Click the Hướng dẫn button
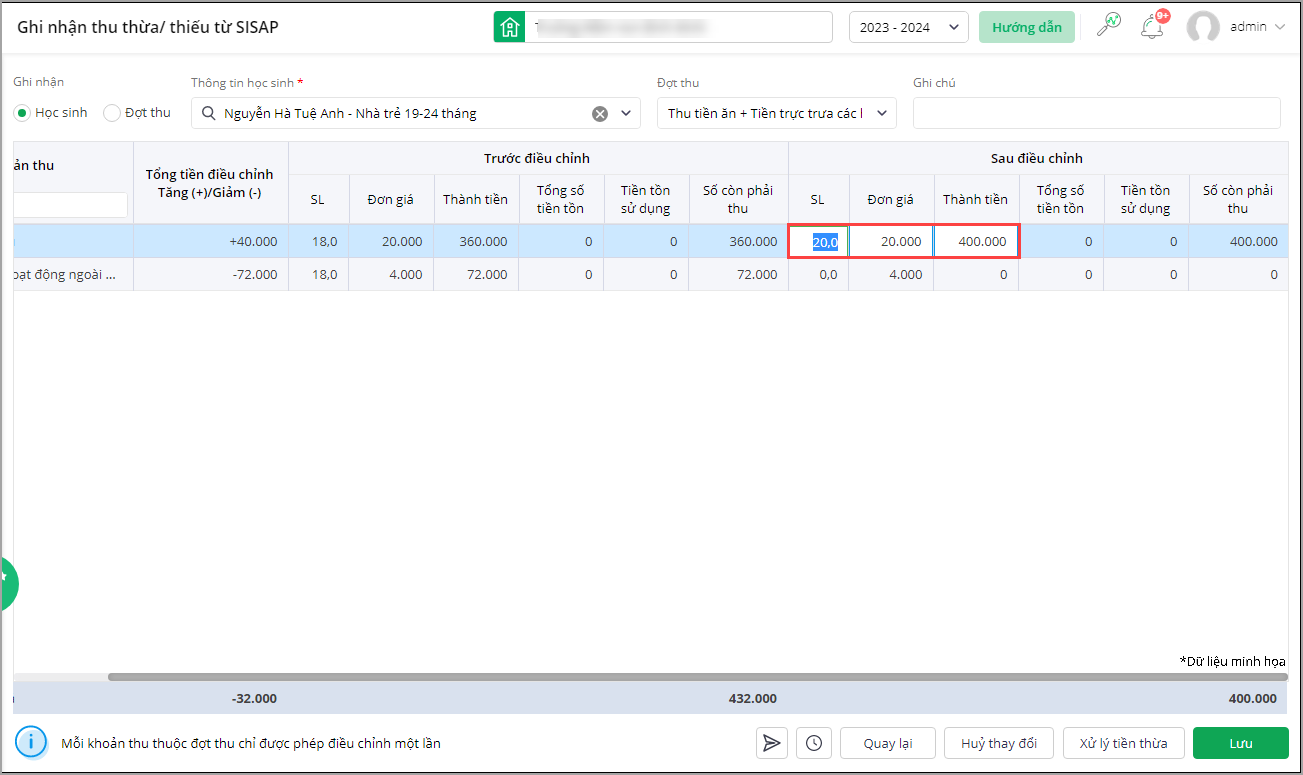This screenshot has width=1303, height=775. coord(1027,27)
